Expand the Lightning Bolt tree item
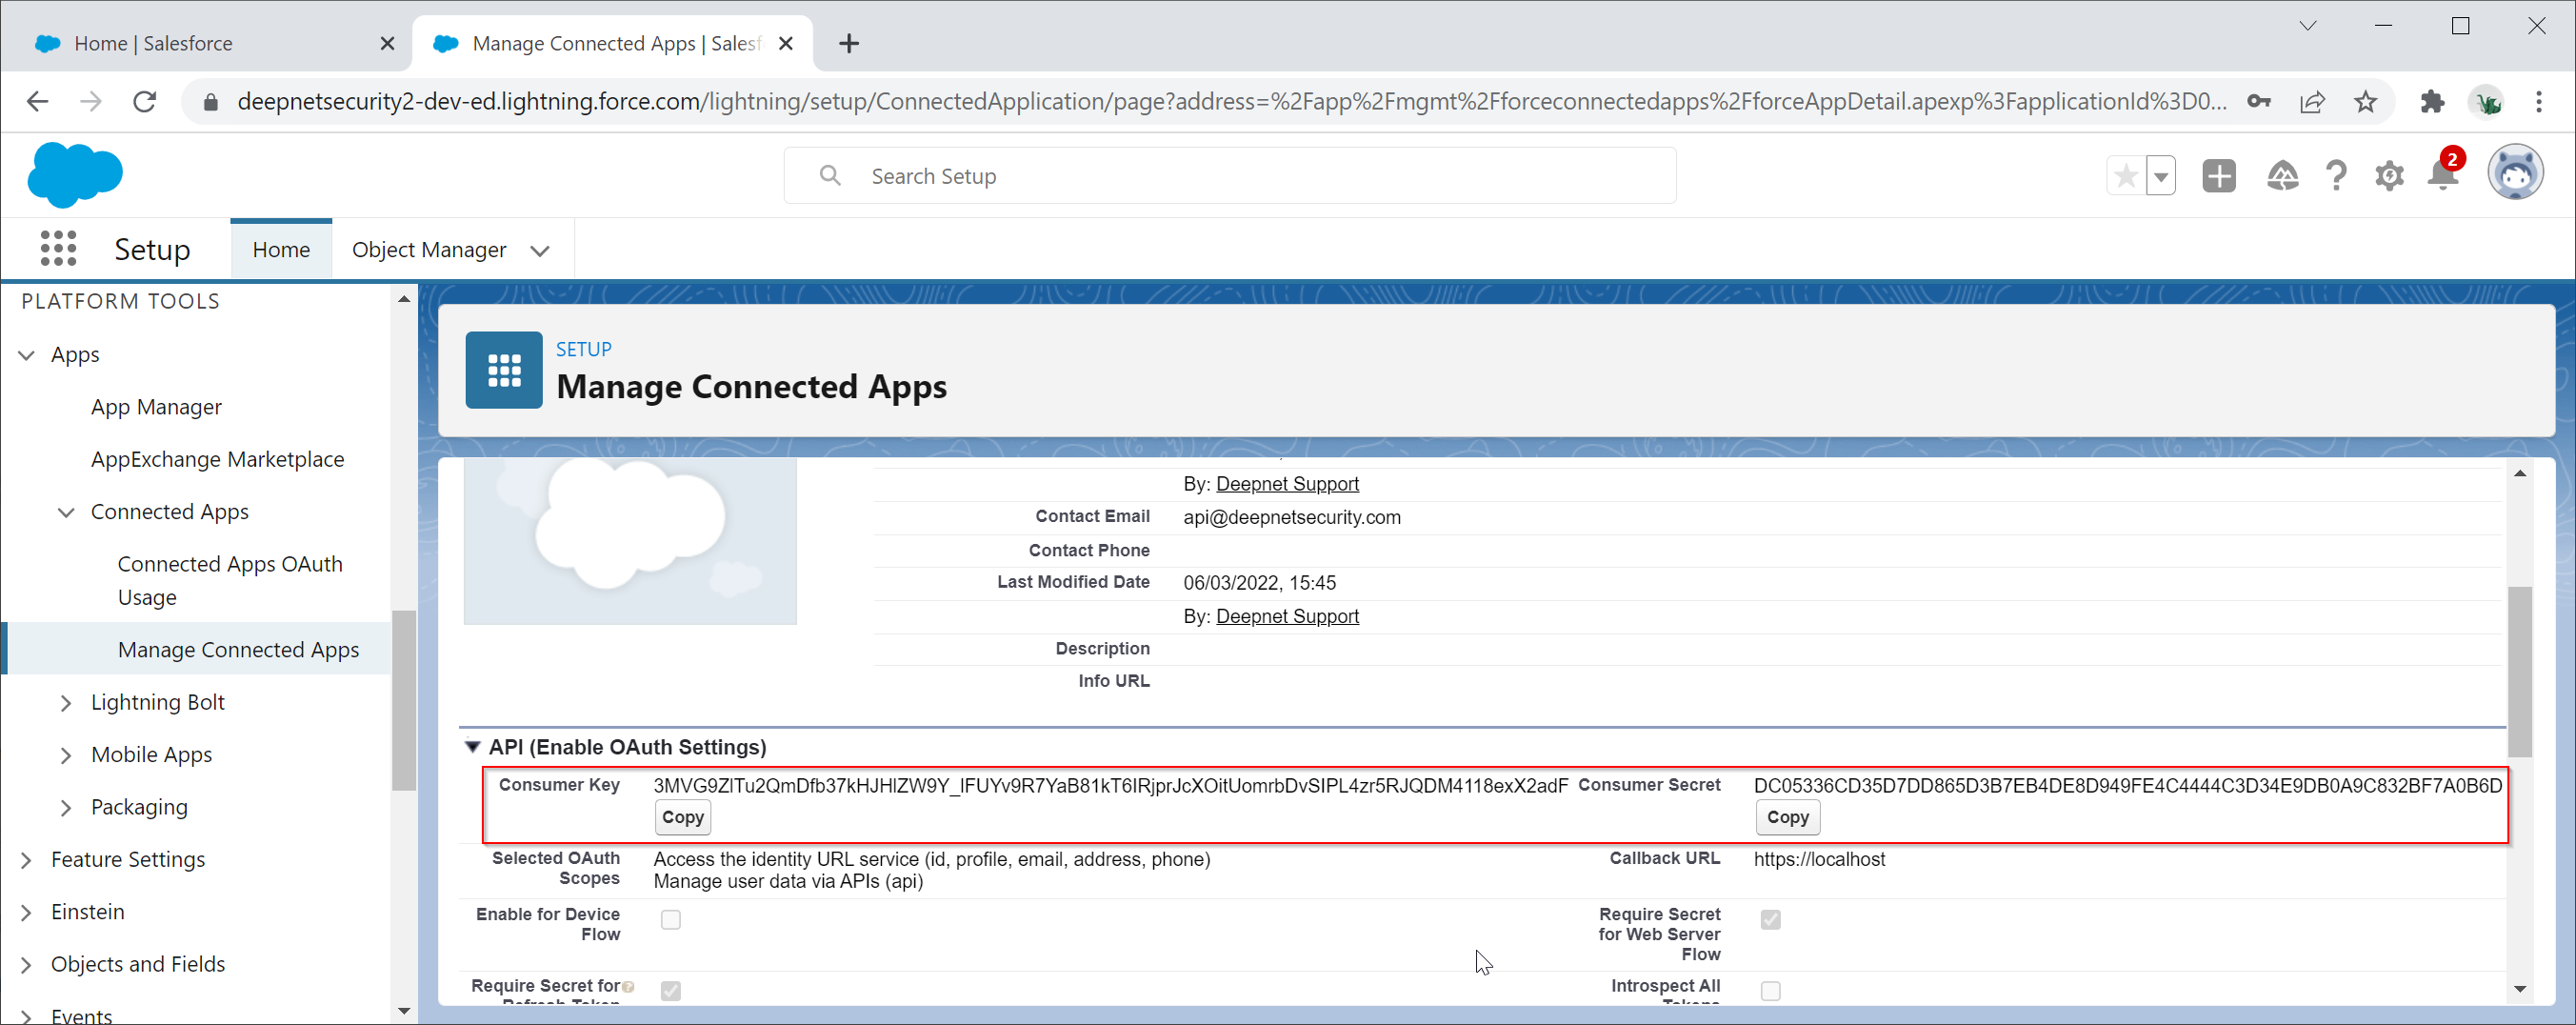This screenshot has height=1025, width=2576. 66,703
